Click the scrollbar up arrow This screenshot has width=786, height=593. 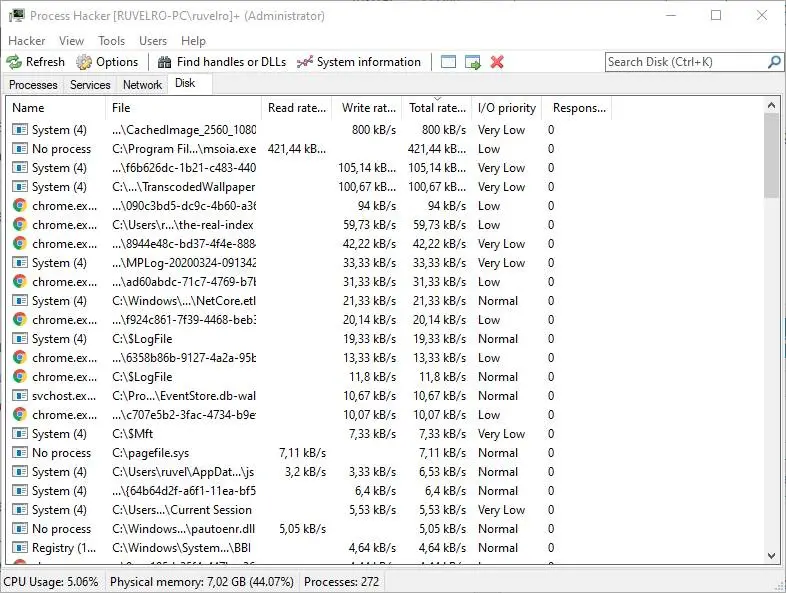771,105
